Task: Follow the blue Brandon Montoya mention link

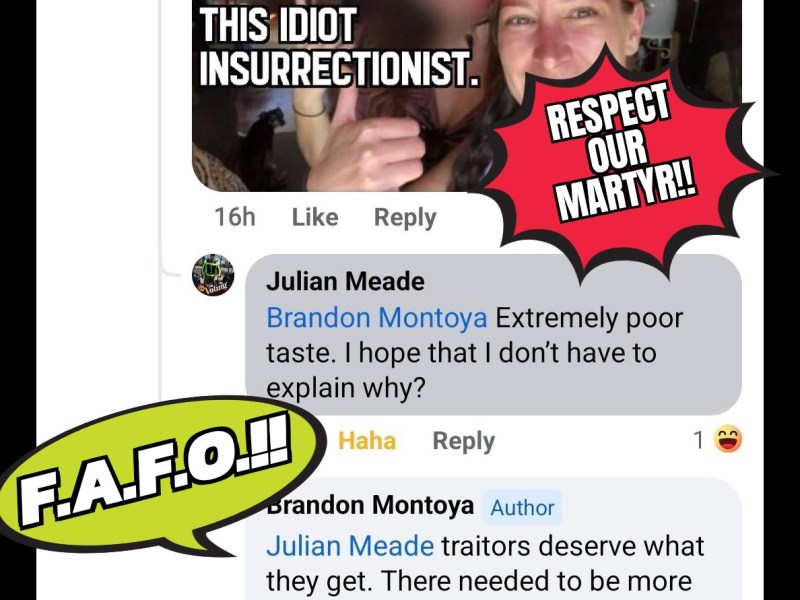Action: tap(377, 318)
